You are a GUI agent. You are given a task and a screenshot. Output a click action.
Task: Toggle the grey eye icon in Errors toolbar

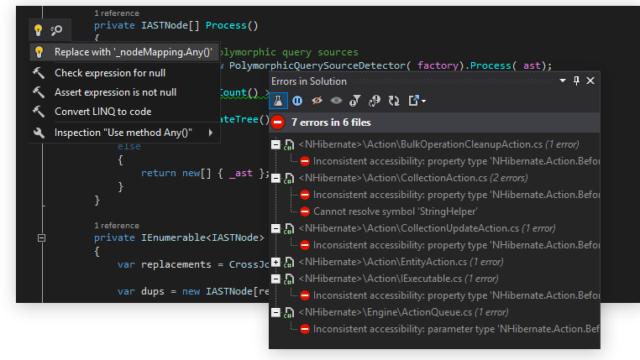336,100
